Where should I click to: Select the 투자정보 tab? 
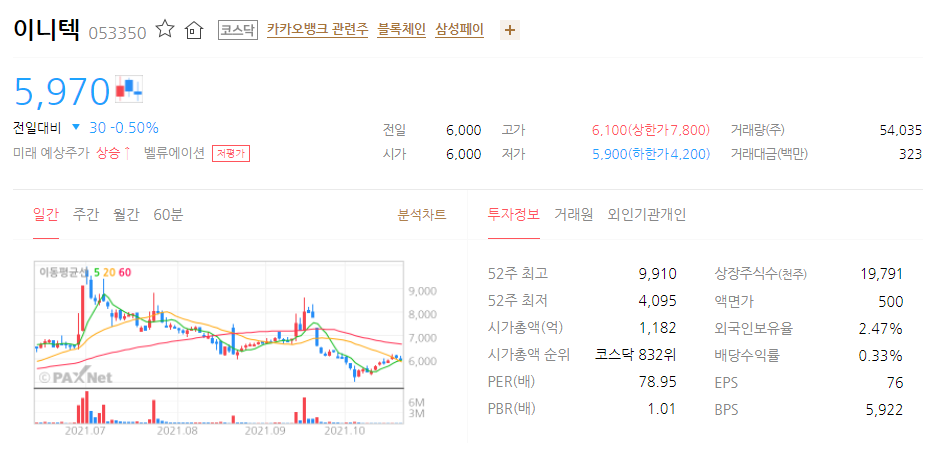point(513,215)
